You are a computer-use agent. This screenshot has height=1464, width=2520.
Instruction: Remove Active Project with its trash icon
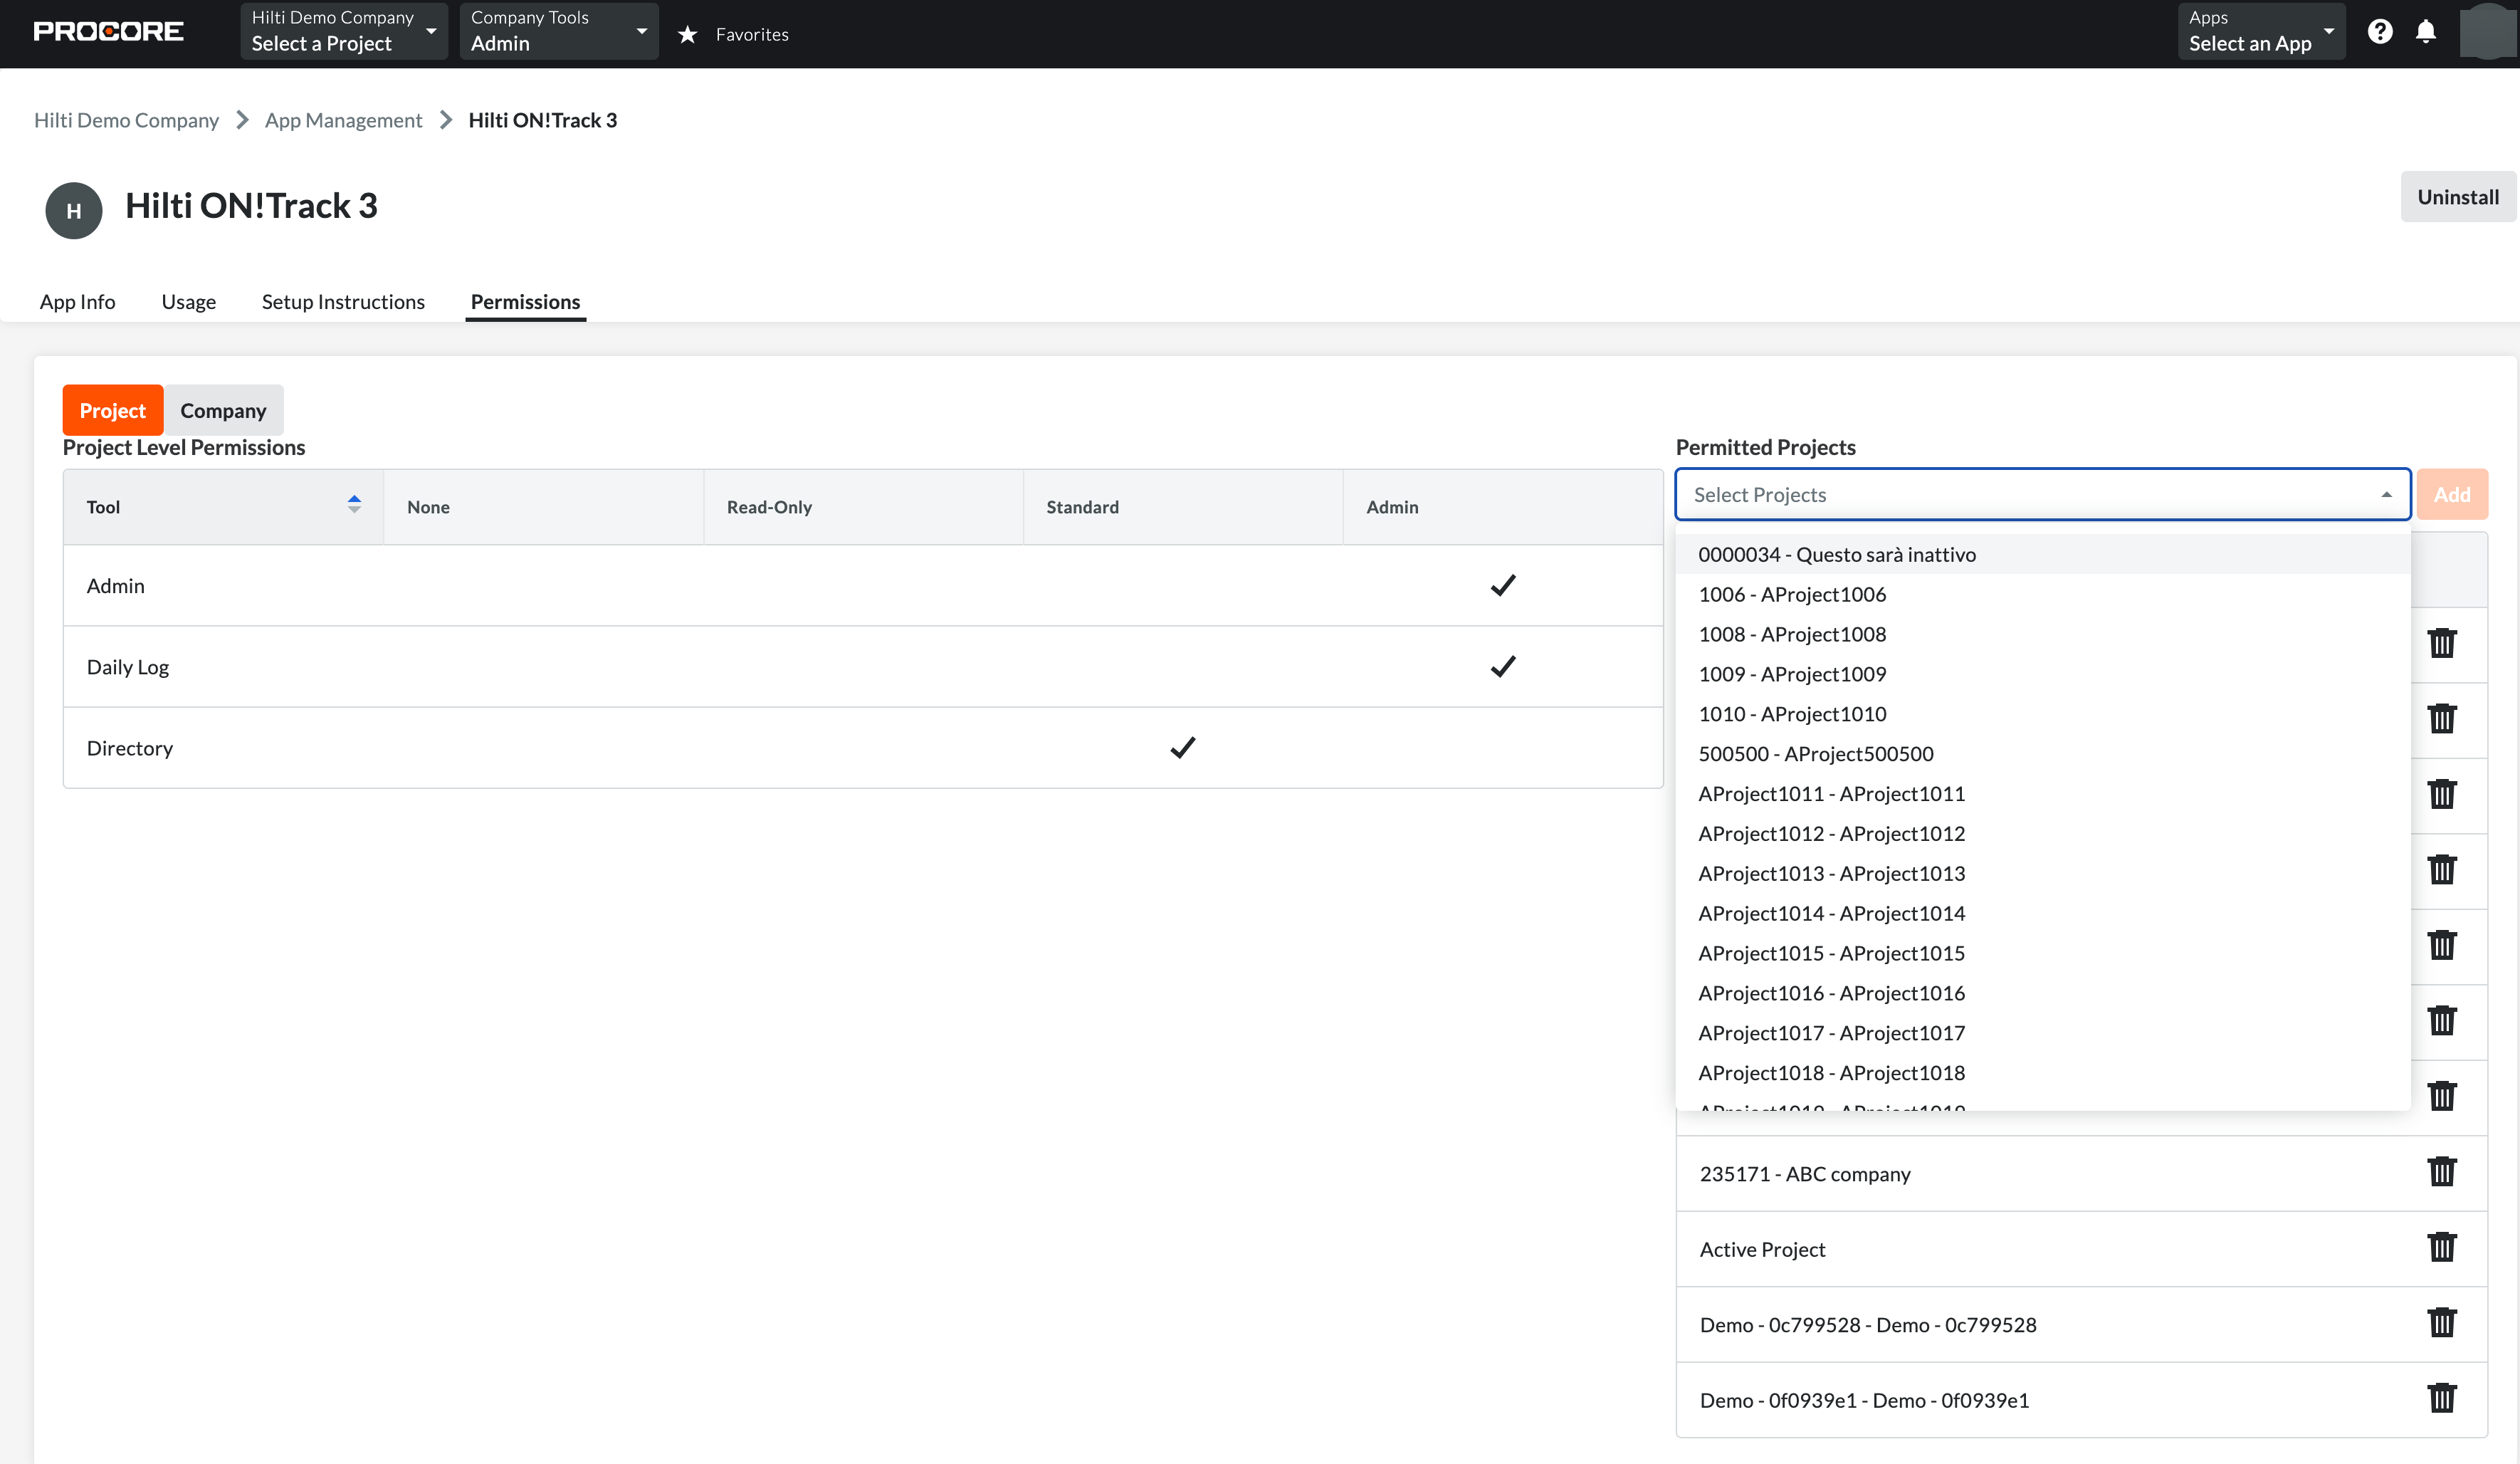point(2442,1247)
